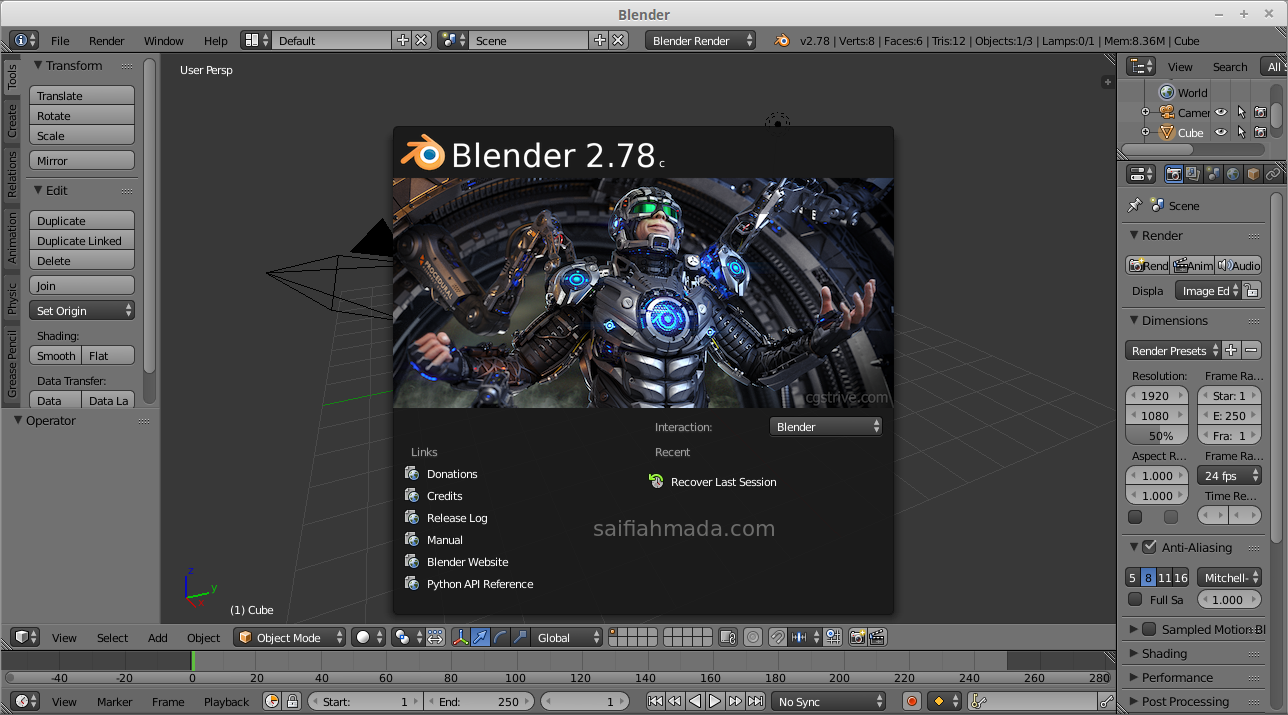
Task: Open the Render menu
Action: 104,41
